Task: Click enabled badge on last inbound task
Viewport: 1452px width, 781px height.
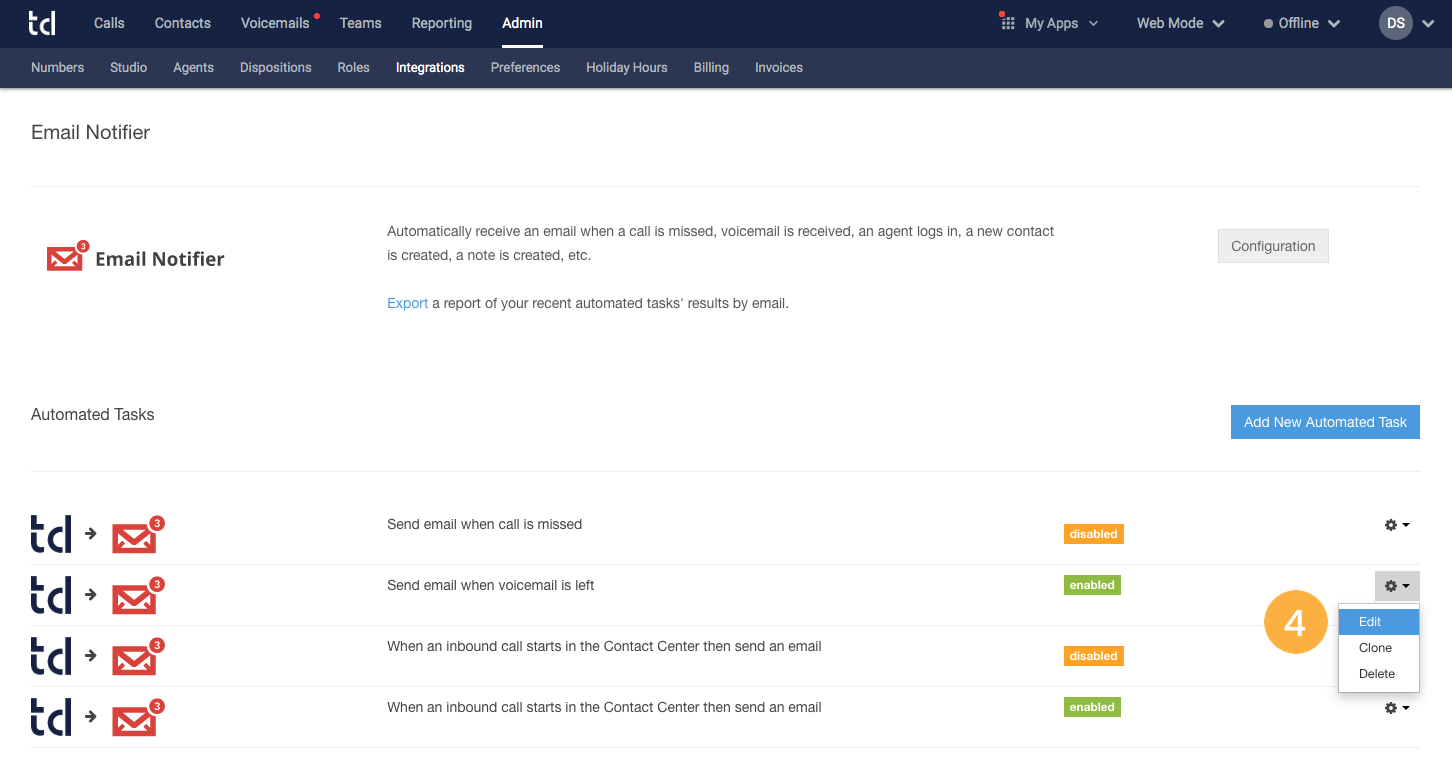Action: tap(1092, 707)
